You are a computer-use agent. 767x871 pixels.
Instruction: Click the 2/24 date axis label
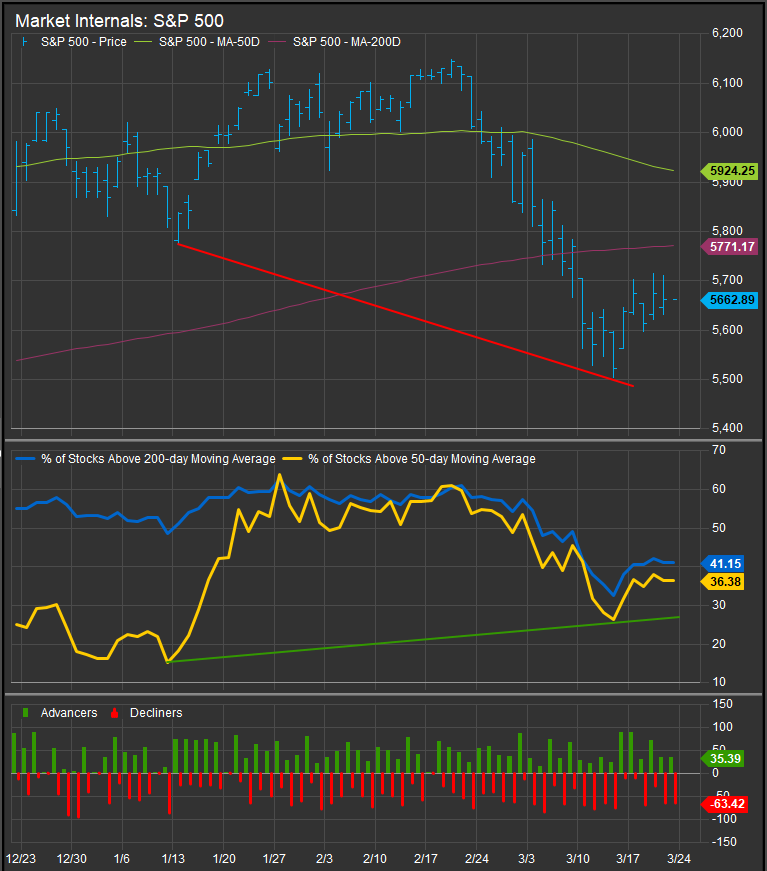pyautogui.click(x=477, y=859)
